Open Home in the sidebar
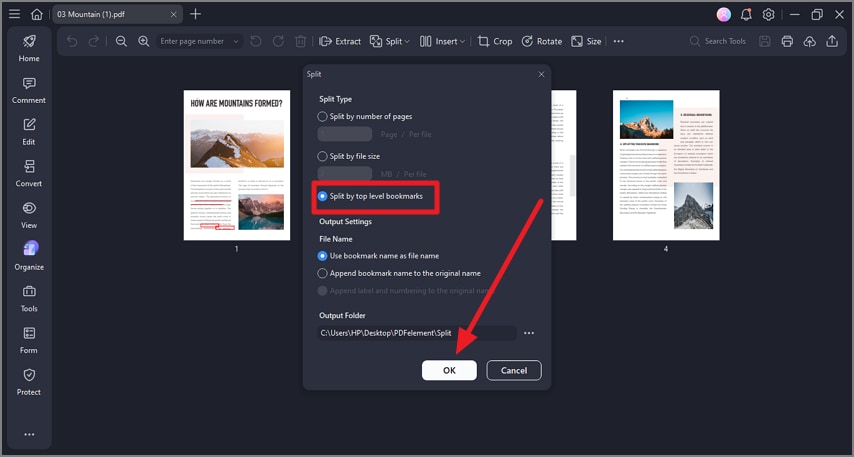Image resolution: width=854 pixels, height=457 pixels. coord(29,48)
